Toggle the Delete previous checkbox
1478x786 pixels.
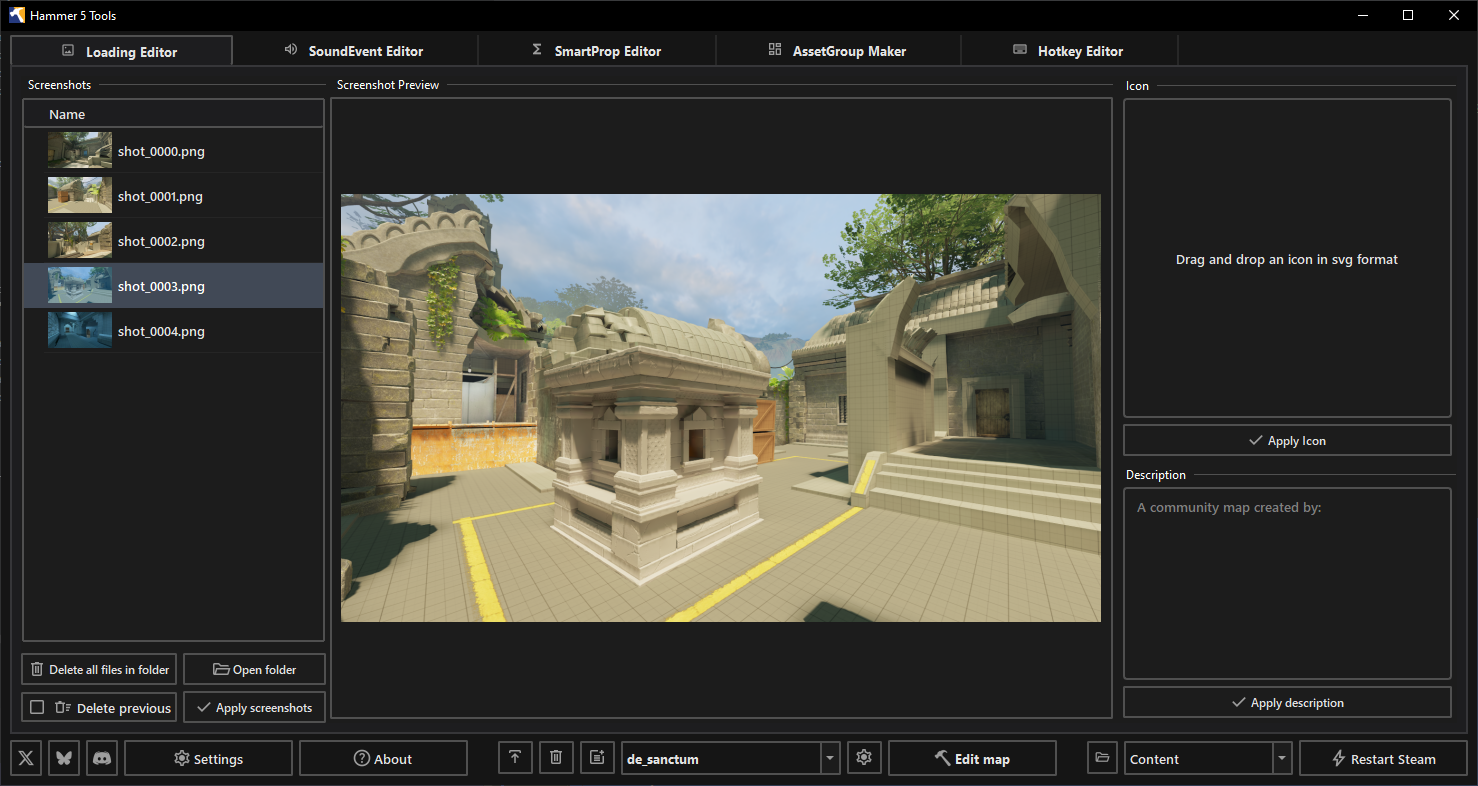[37, 707]
